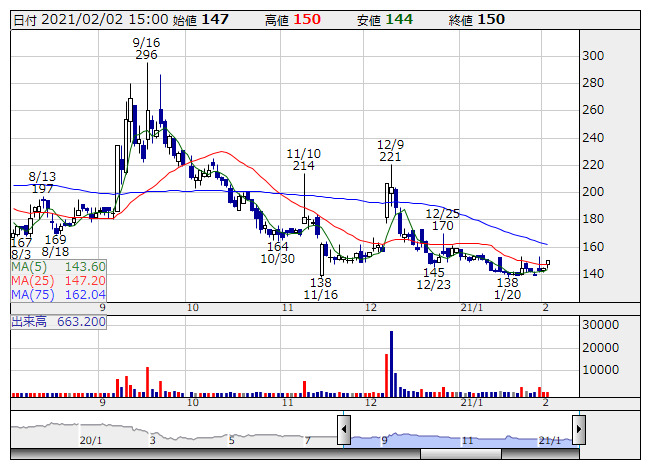The height and width of the screenshot is (470, 653).
Task: Click the 終値 150 value in header
Action: coord(490,19)
